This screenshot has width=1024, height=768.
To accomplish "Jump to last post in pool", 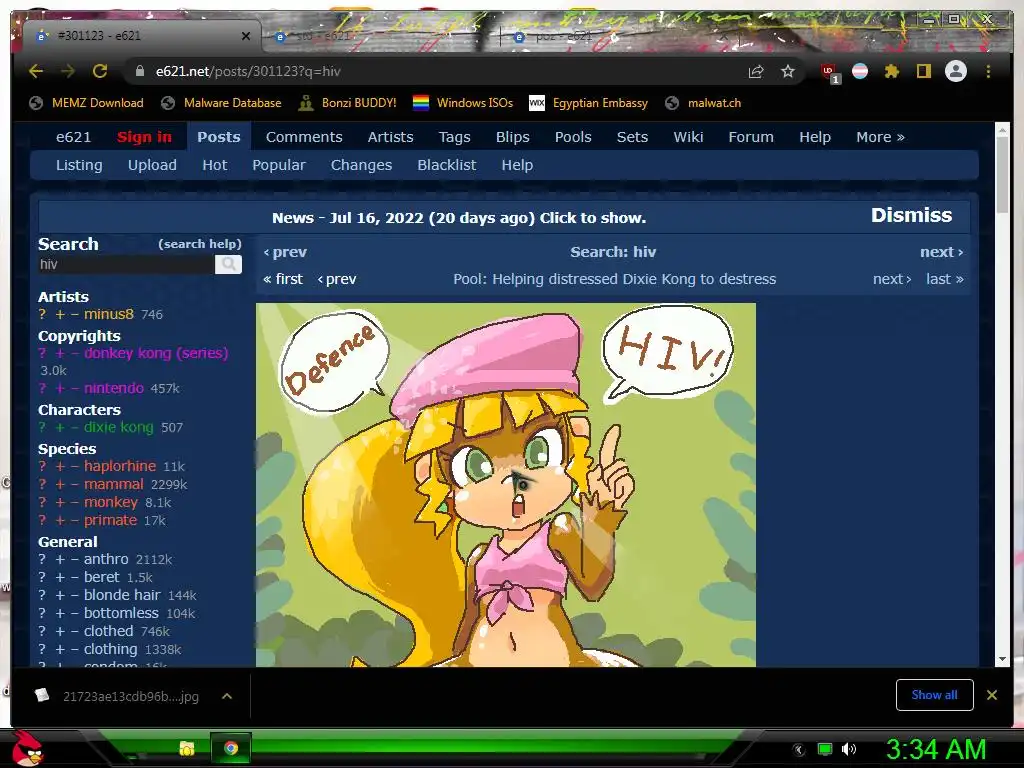I will (x=944, y=280).
